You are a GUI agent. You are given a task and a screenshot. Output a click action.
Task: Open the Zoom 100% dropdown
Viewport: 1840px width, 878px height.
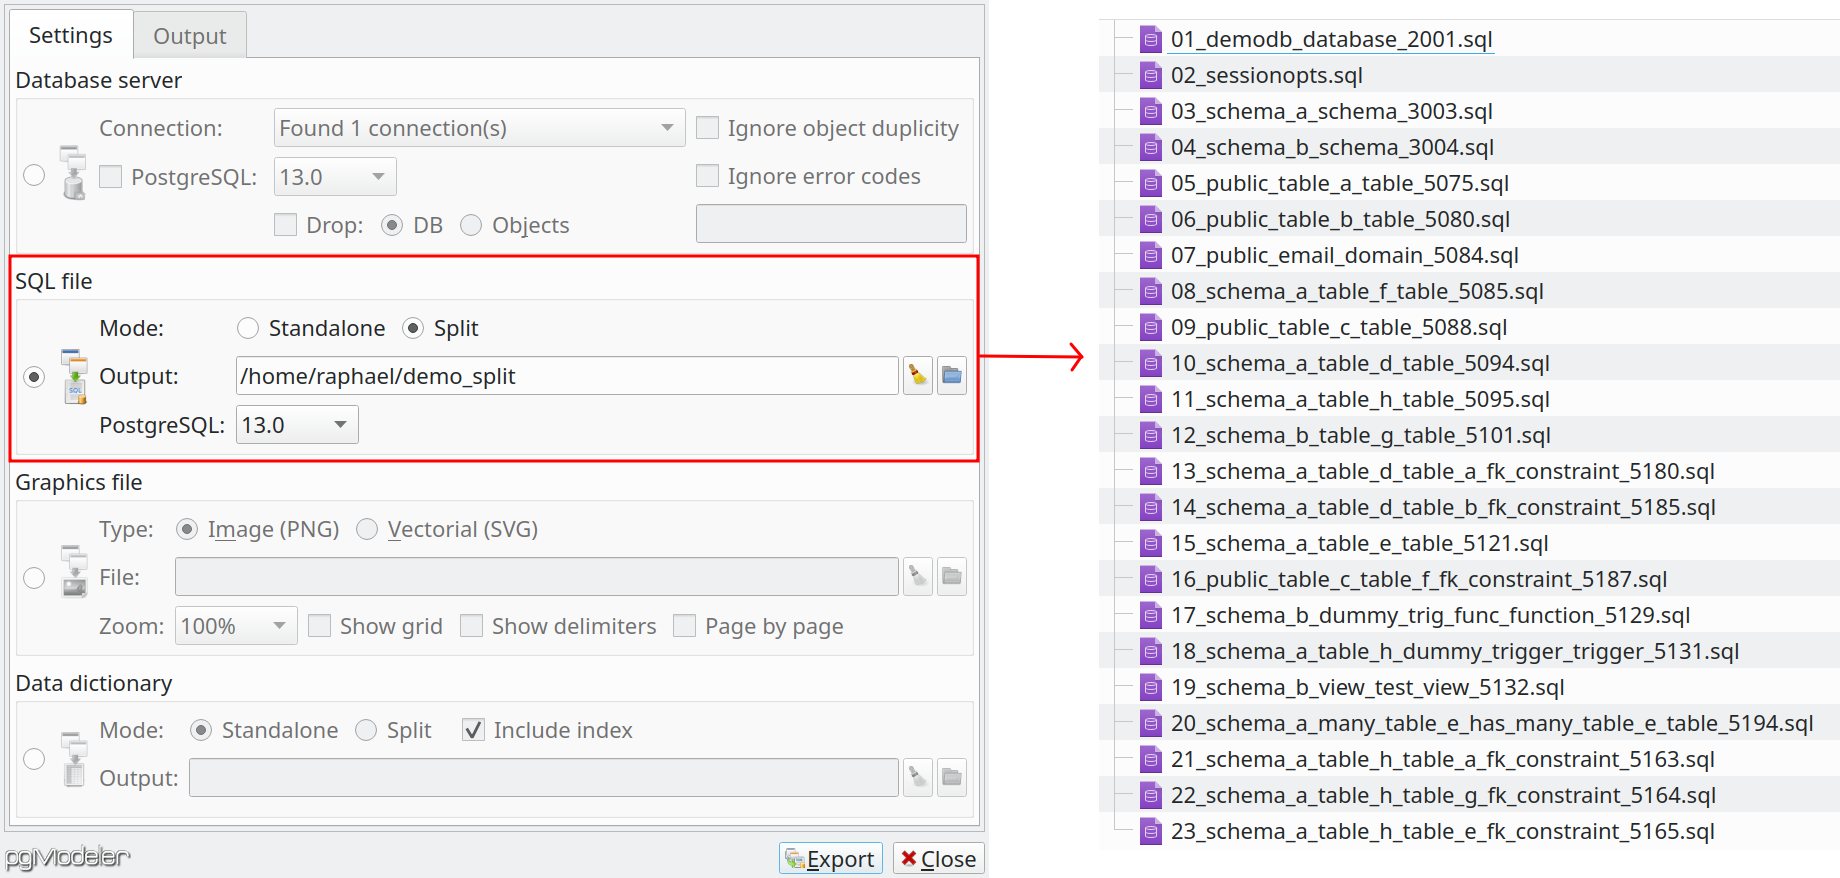236,626
